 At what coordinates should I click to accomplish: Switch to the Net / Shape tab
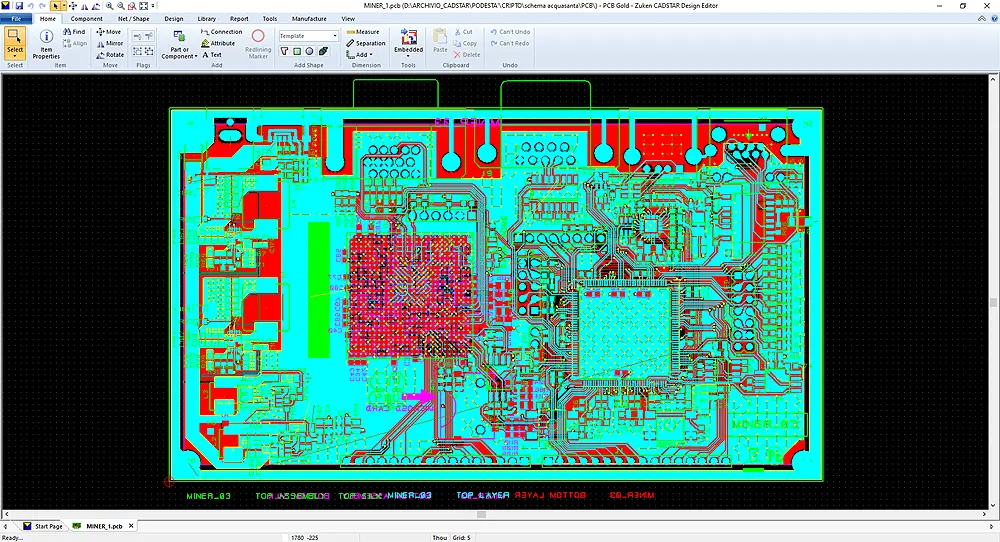133,18
